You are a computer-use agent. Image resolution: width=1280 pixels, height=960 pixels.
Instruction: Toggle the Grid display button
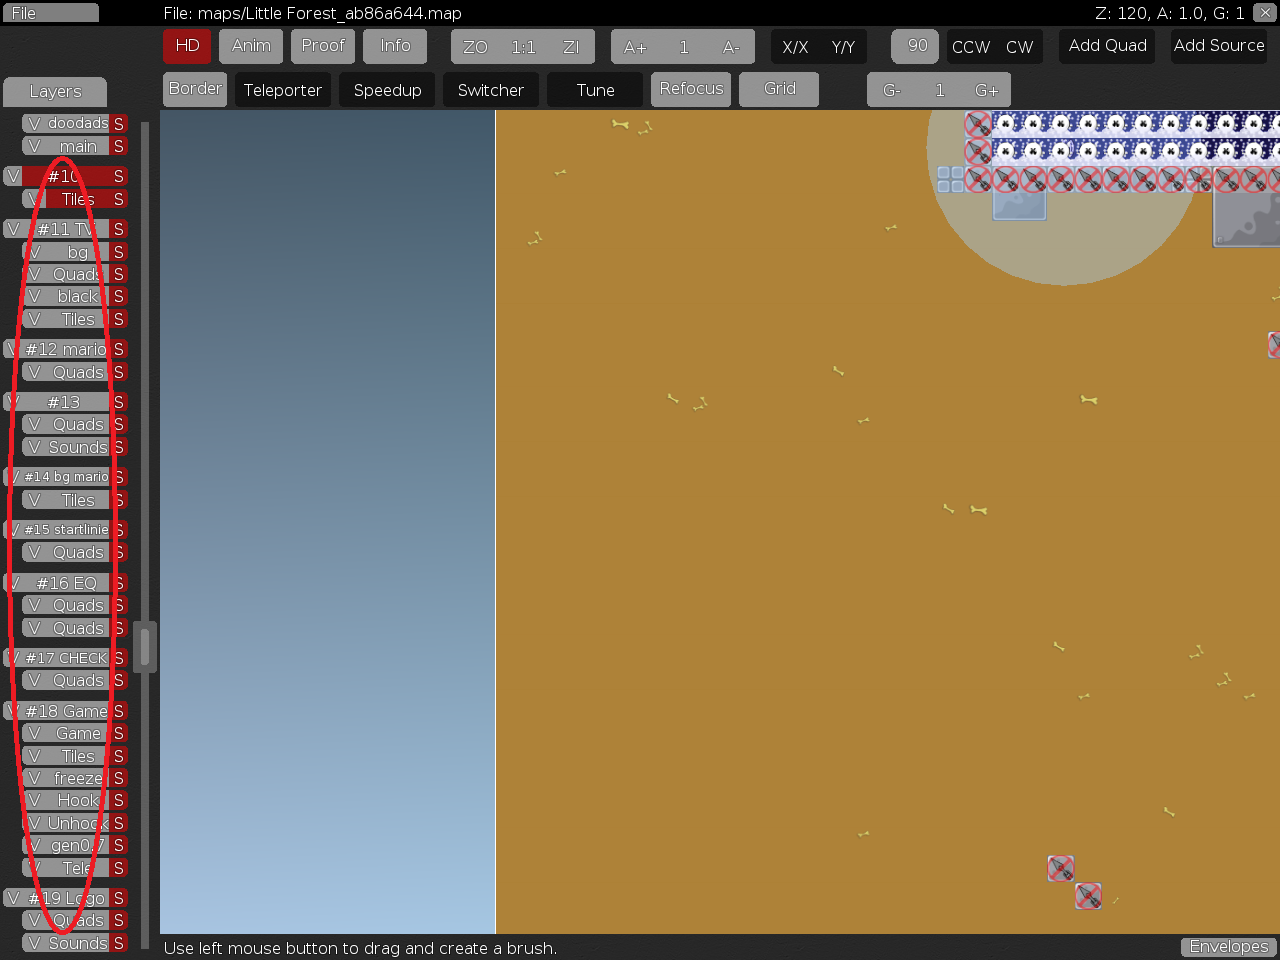[779, 89]
